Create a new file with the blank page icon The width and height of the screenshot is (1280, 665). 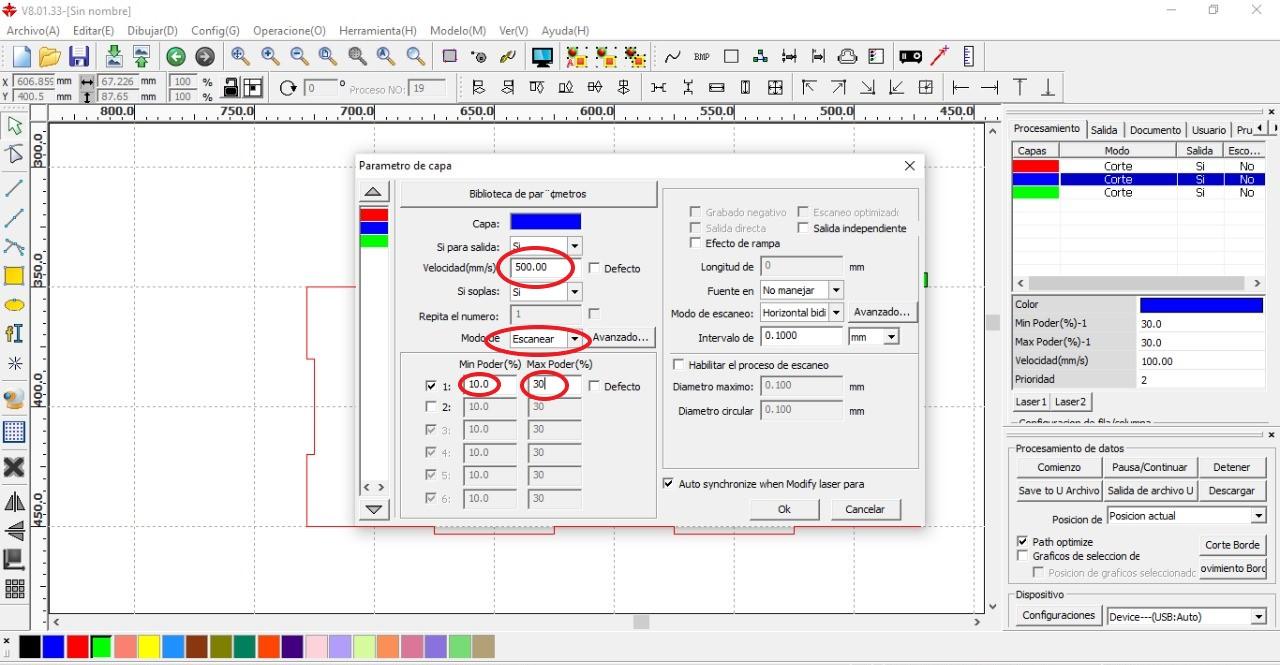tap(21, 57)
